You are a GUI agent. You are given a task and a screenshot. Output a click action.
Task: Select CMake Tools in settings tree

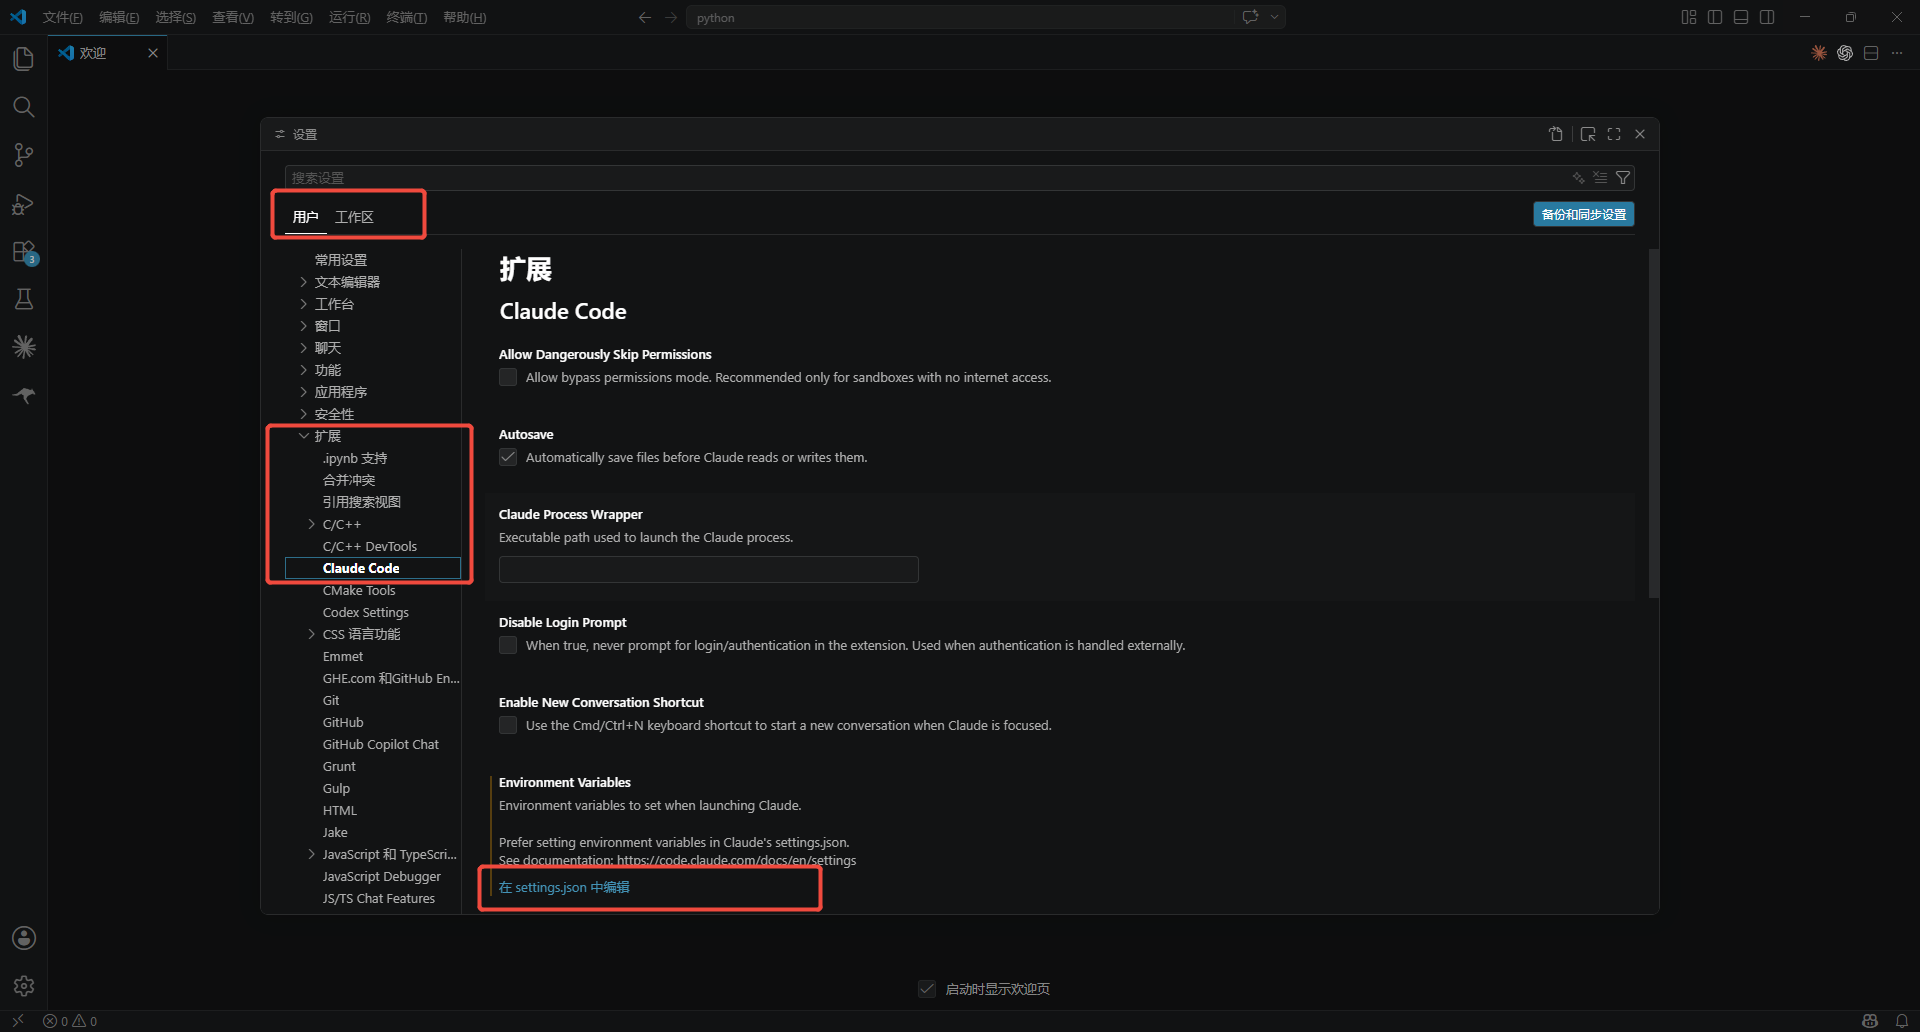click(x=359, y=590)
